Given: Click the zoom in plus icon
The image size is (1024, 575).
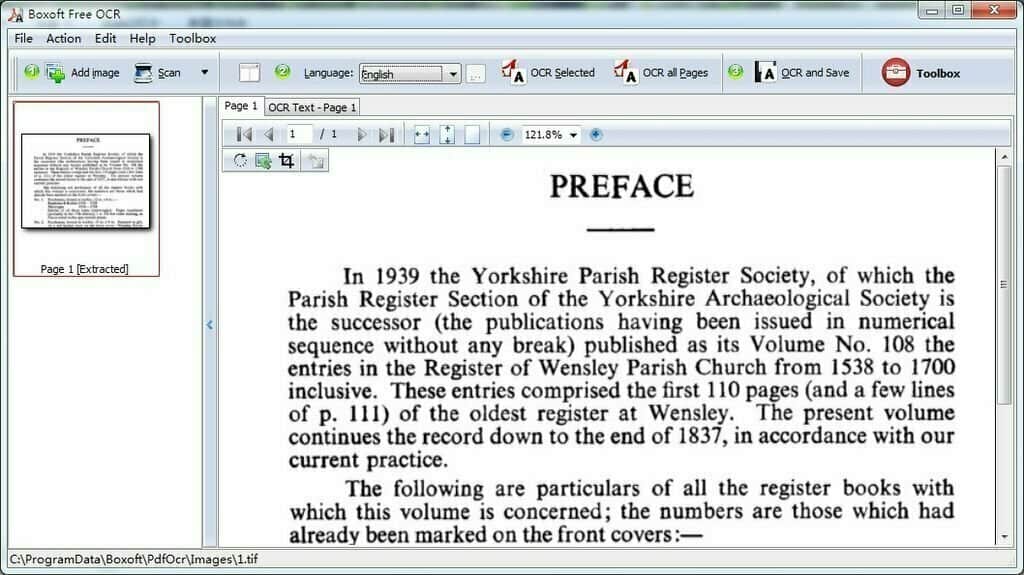Looking at the screenshot, I should click(x=596, y=135).
